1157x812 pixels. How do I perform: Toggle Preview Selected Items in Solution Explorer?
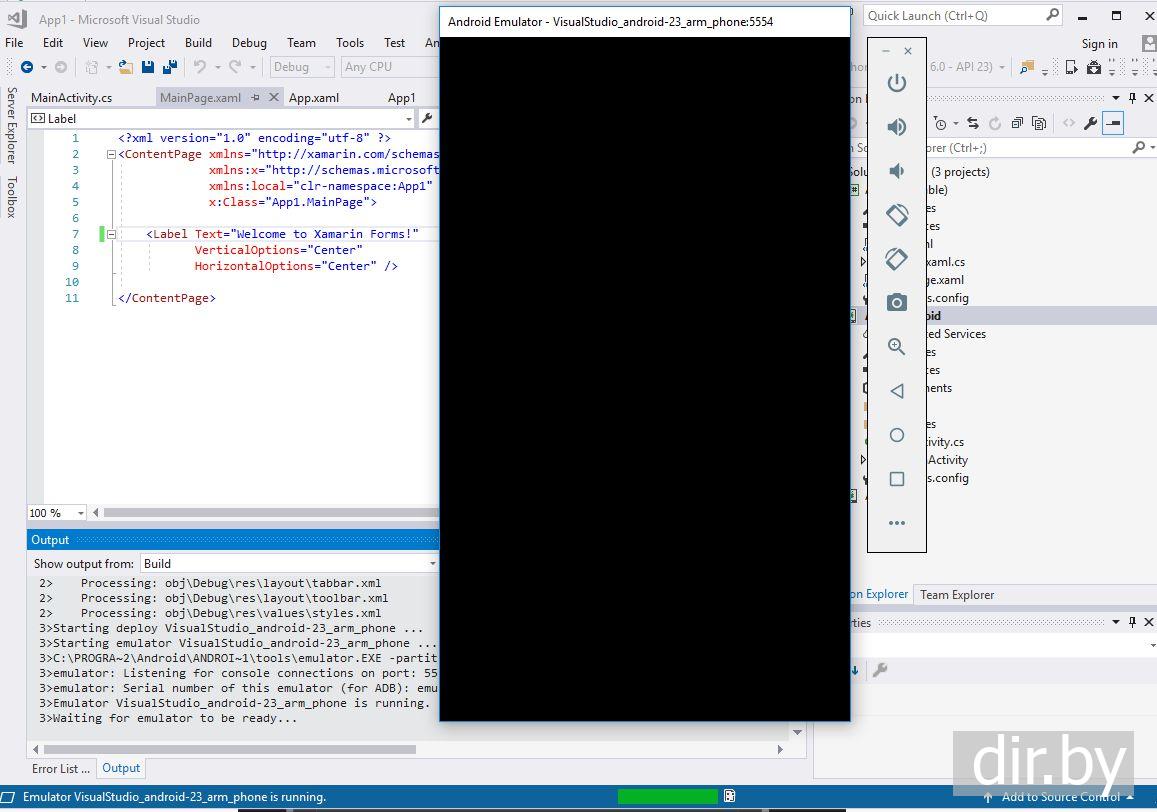point(1112,123)
